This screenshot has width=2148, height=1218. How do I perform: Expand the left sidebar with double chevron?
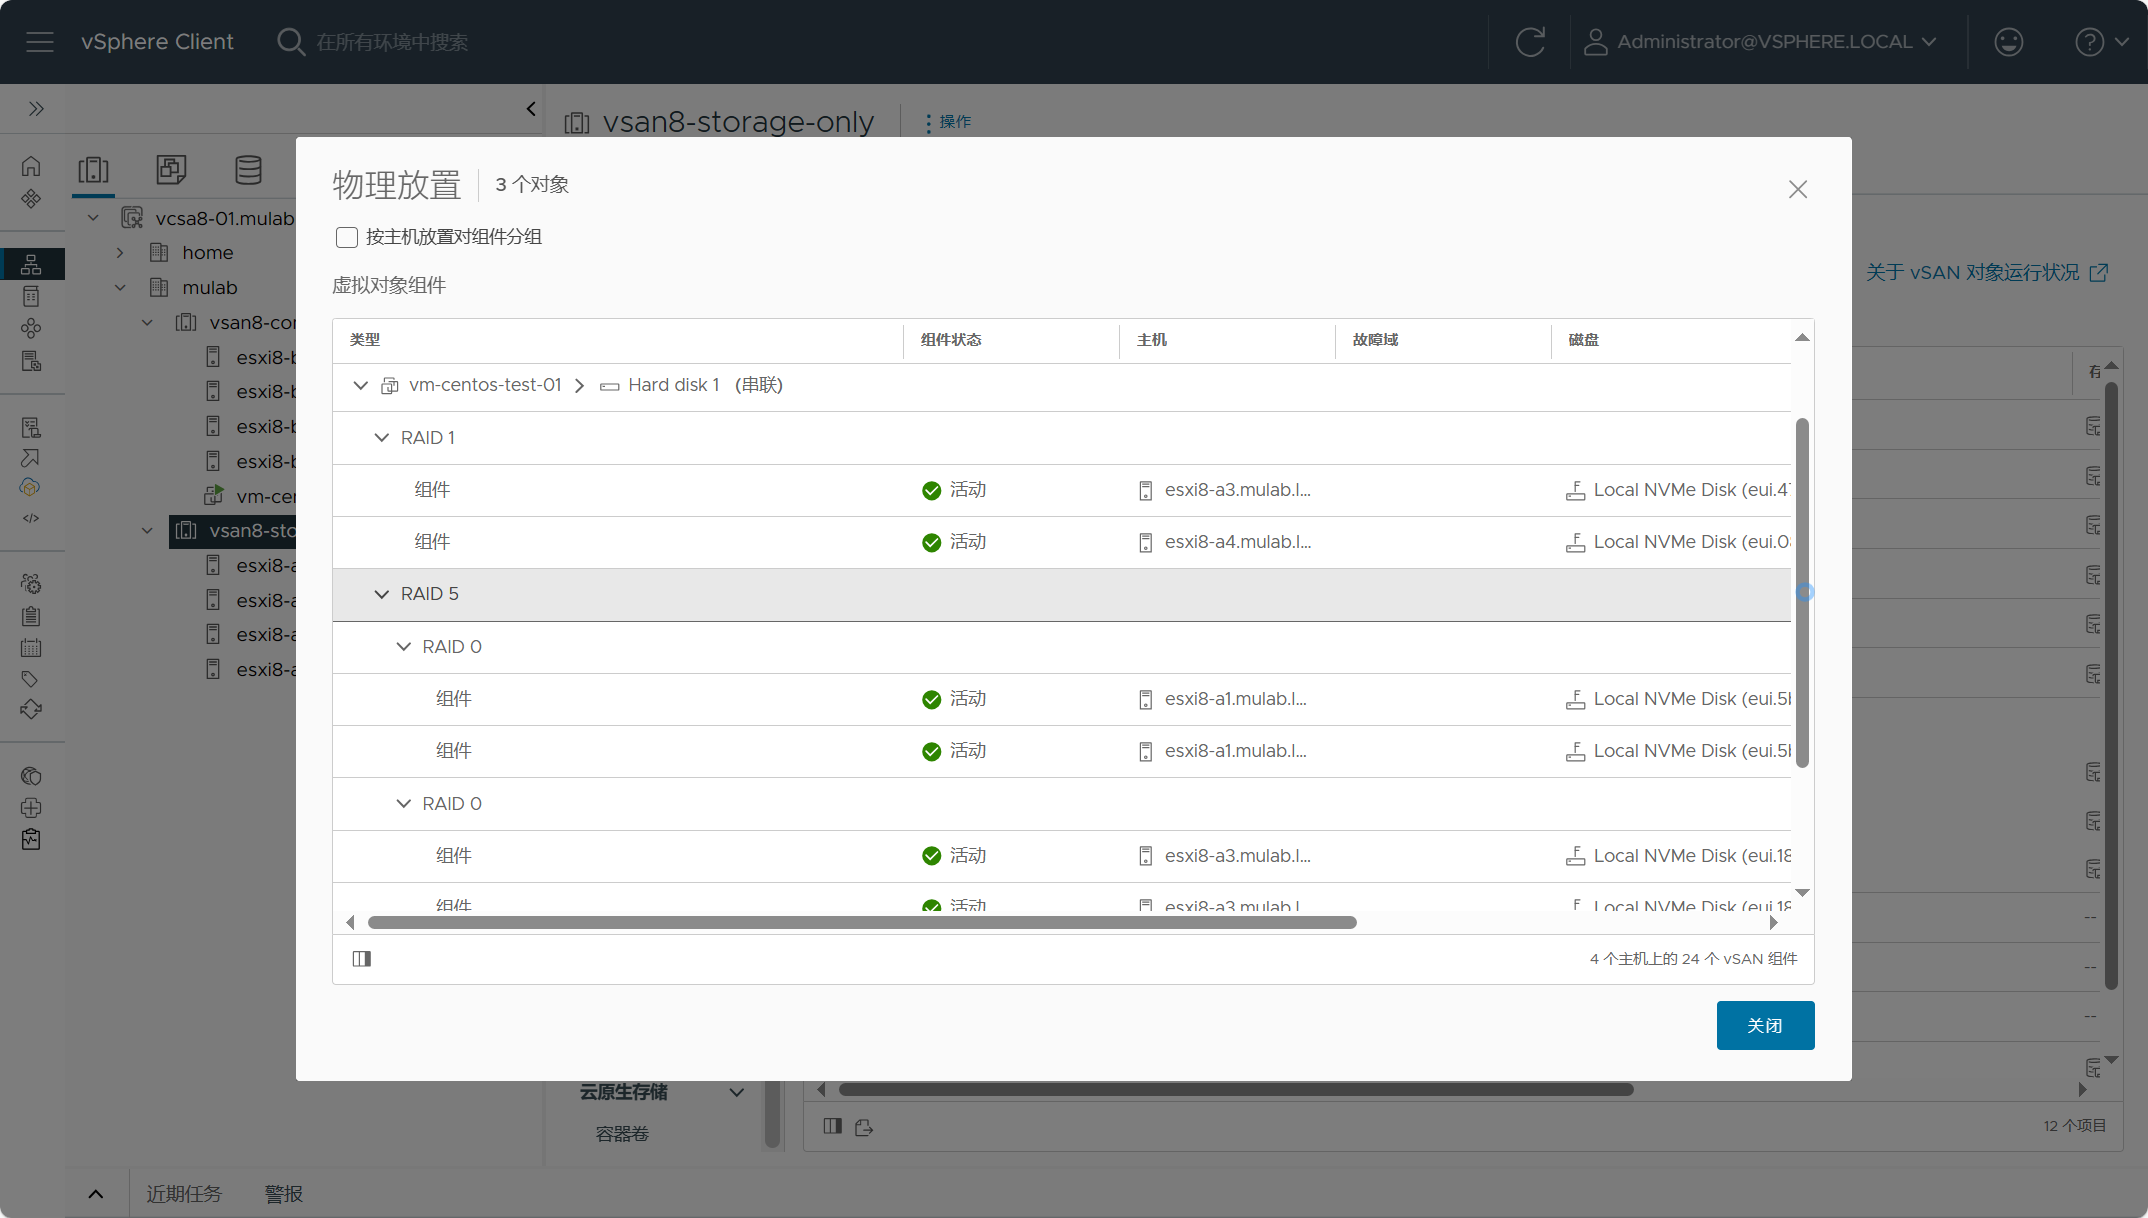tap(36, 108)
